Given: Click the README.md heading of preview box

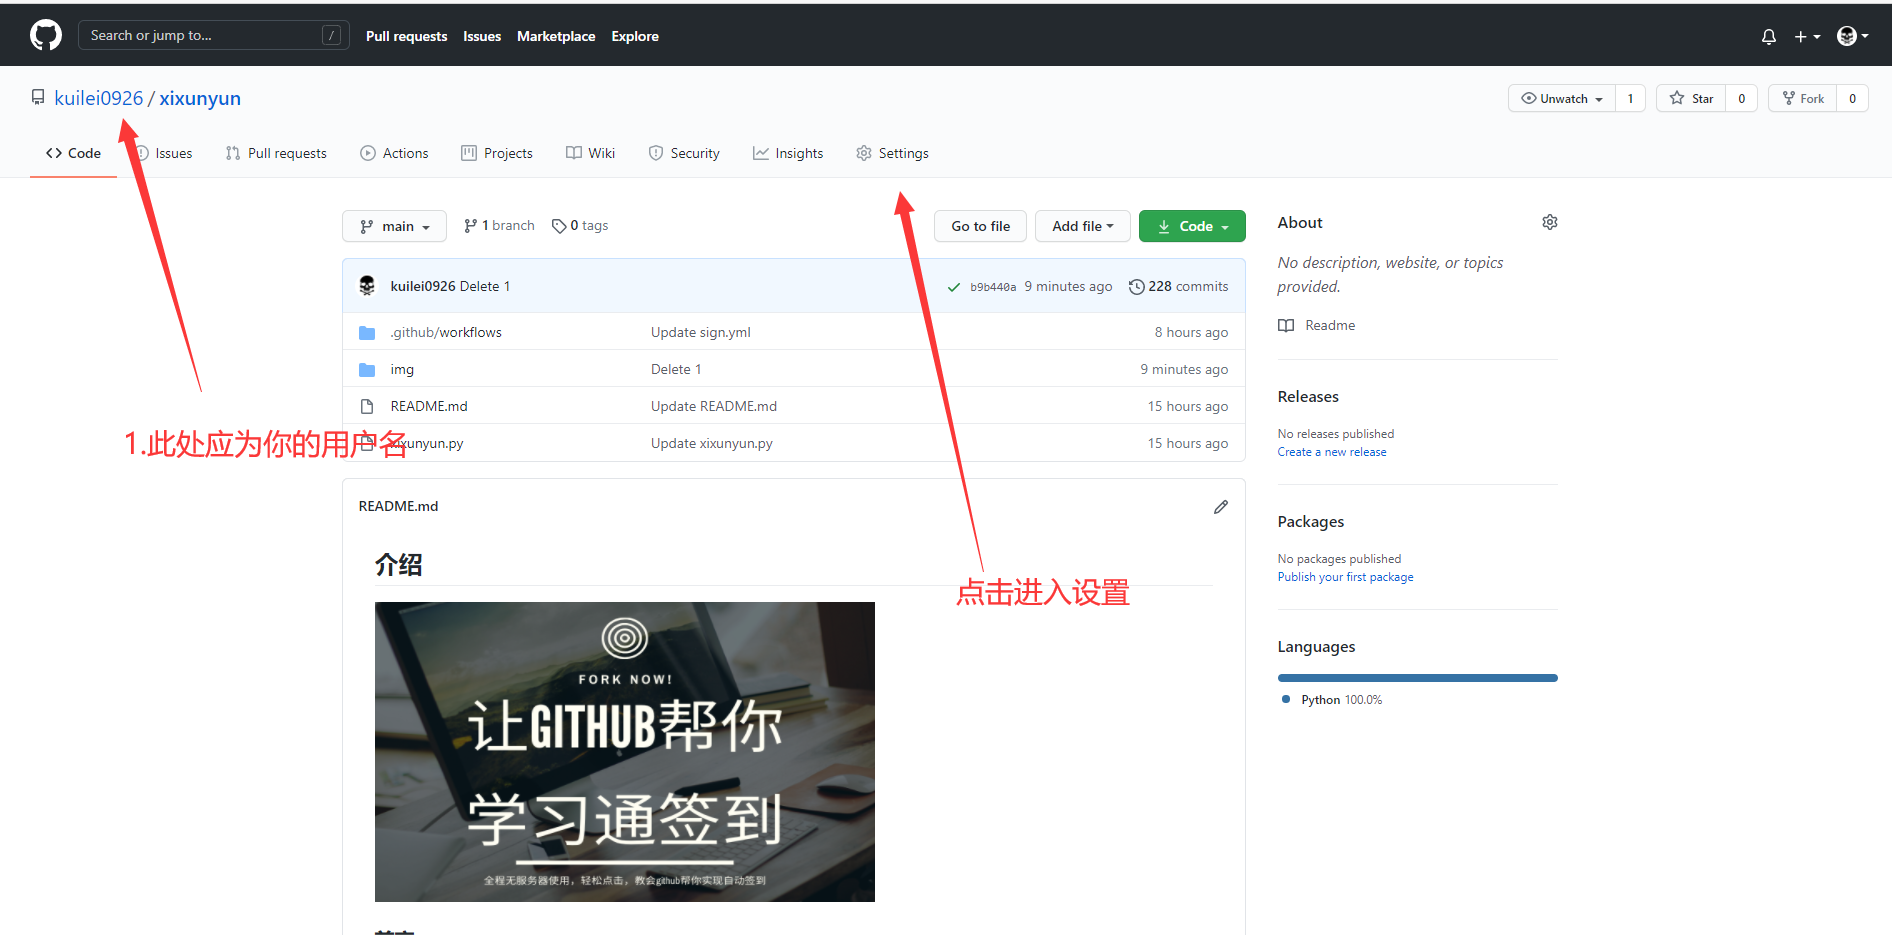Looking at the screenshot, I should 398,506.
